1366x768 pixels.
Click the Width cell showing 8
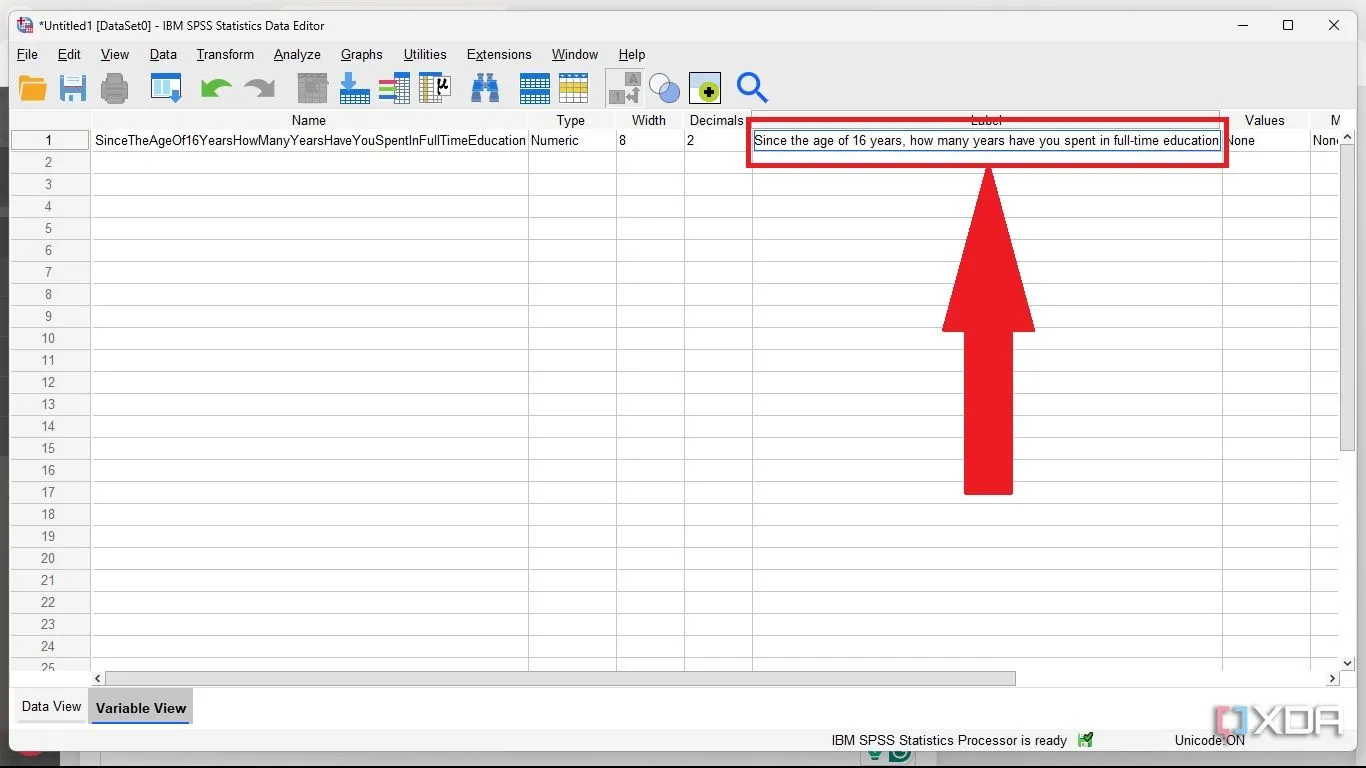[650, 141]
